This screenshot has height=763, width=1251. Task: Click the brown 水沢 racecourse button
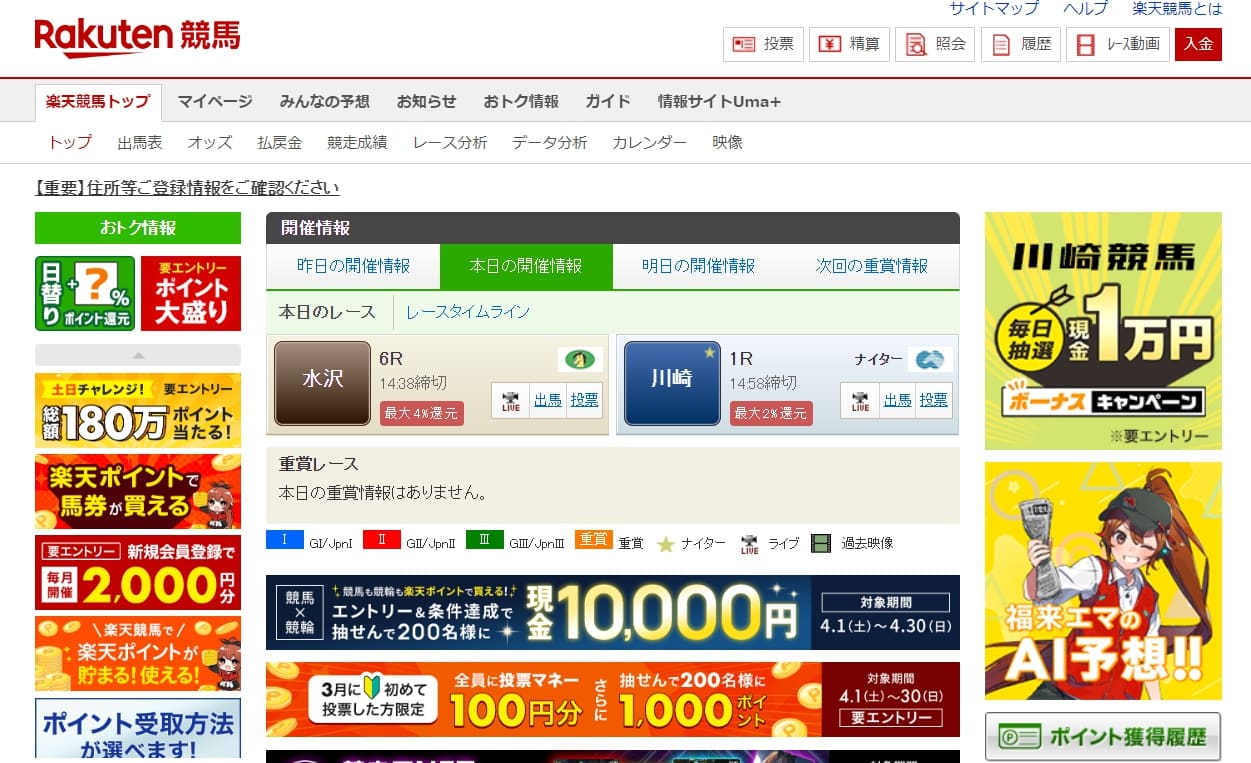click(323, 382)
